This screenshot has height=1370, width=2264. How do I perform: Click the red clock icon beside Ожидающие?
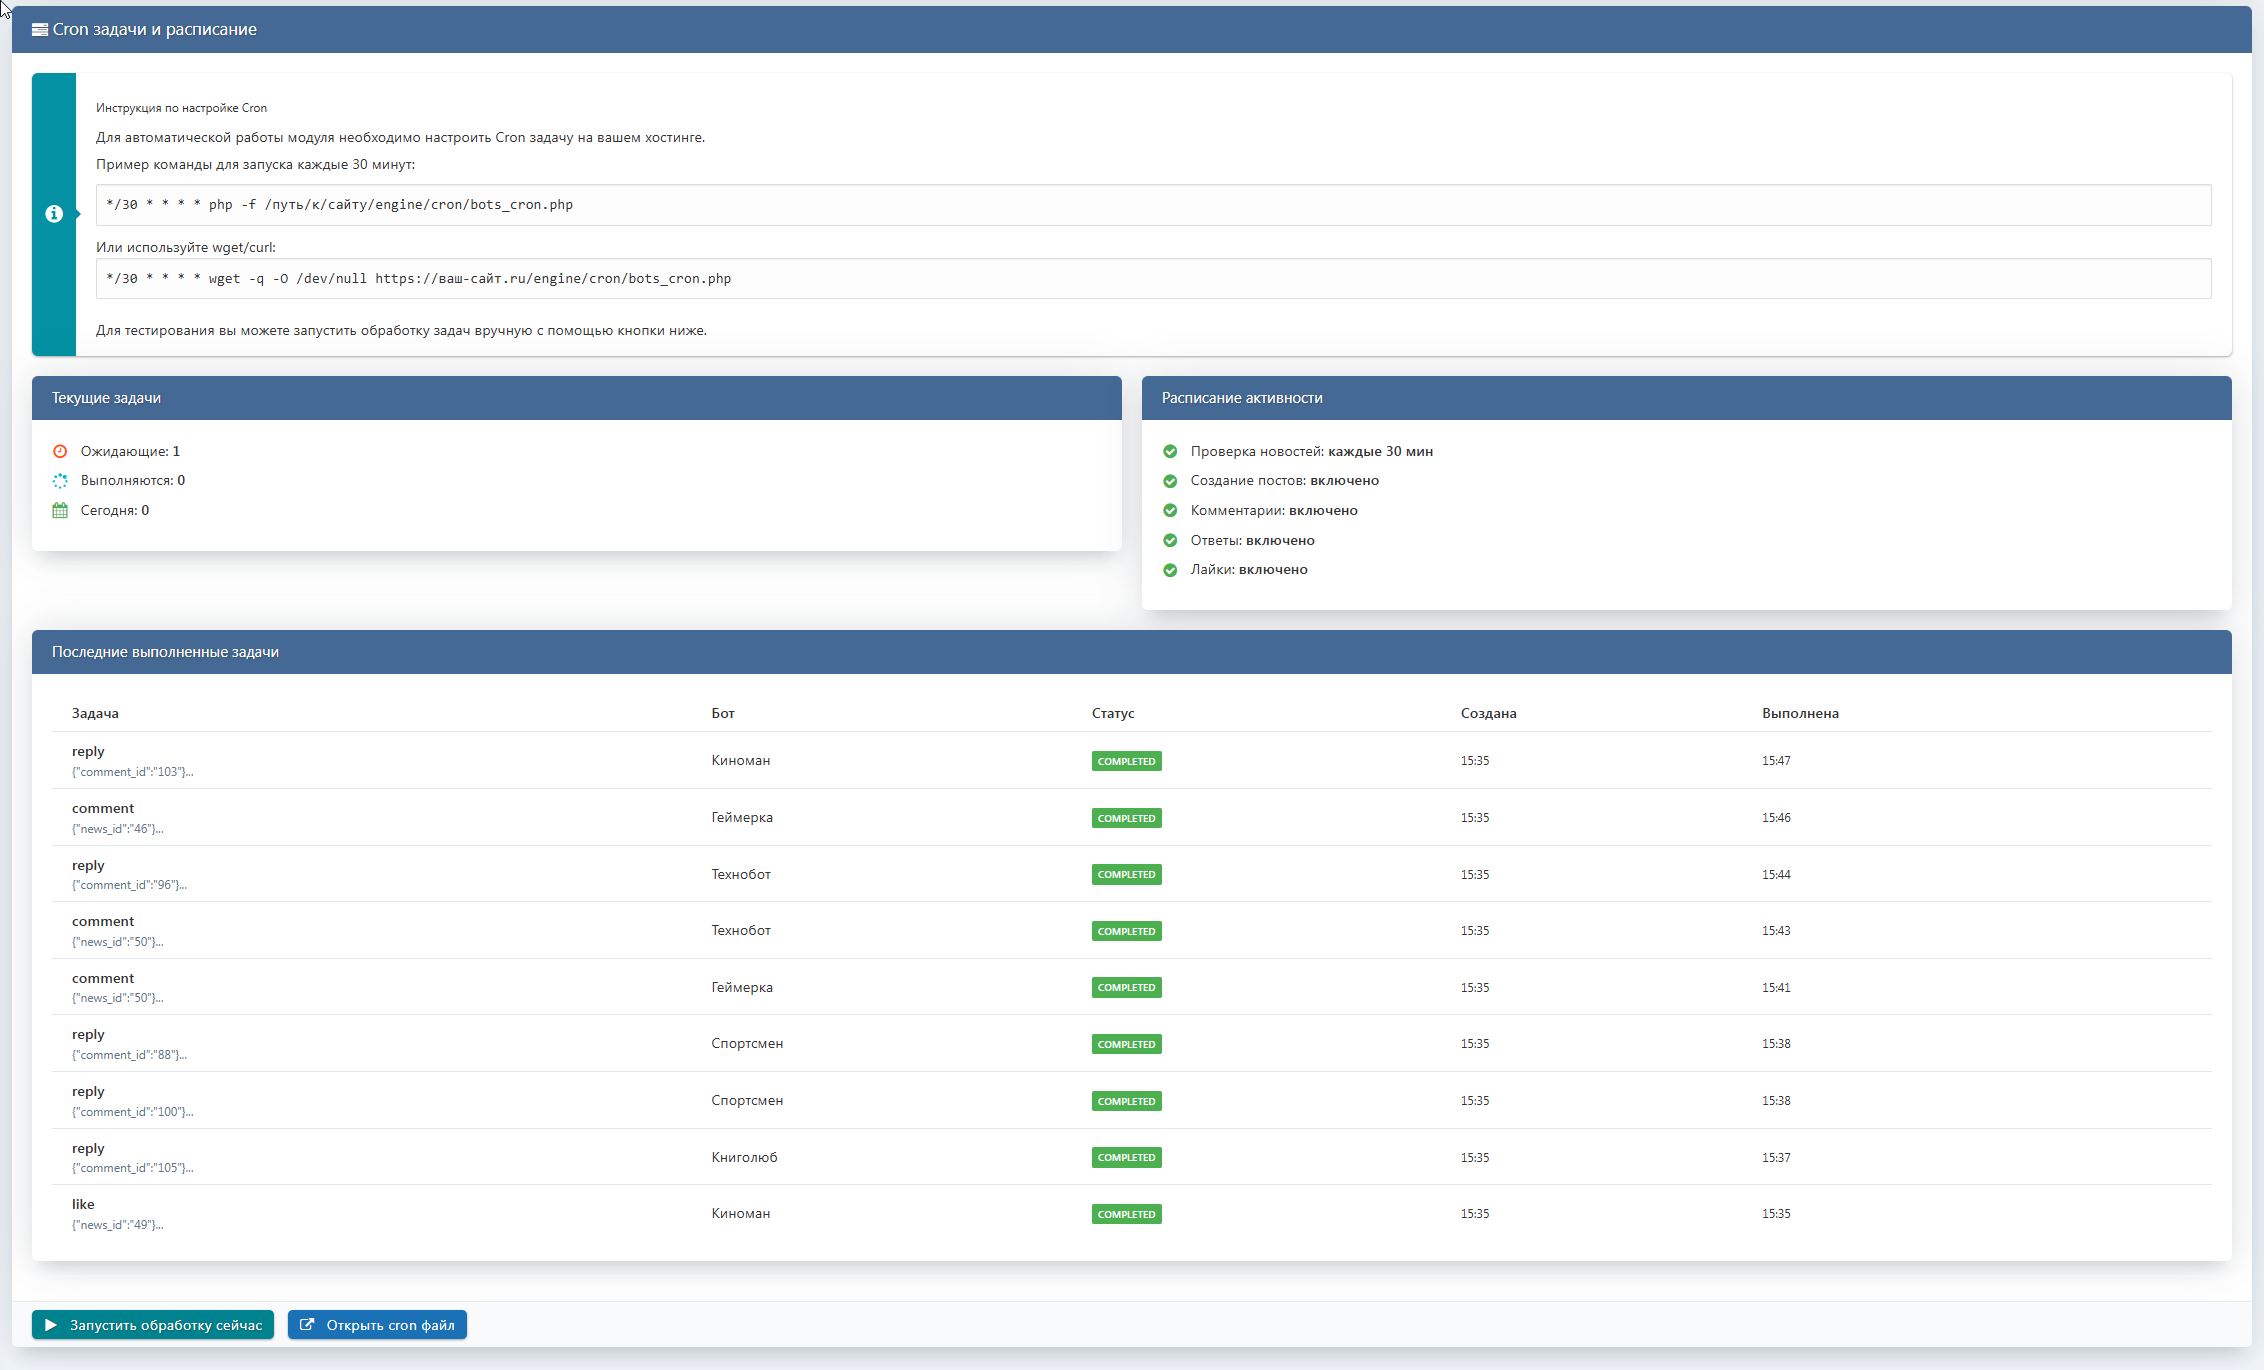click(x=60, y=451)
